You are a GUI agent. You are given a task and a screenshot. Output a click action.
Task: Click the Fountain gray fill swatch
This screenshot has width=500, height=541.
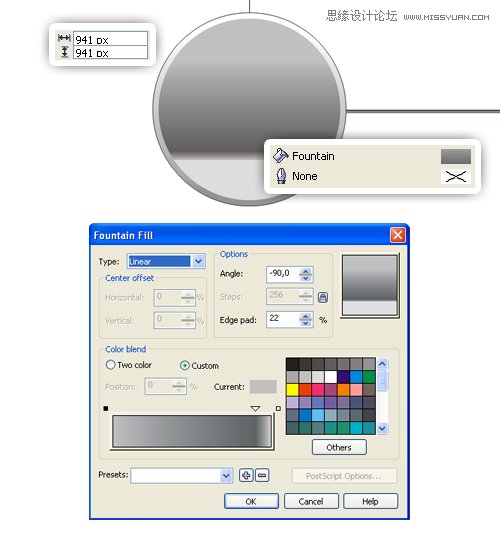[x=455, y=156]
